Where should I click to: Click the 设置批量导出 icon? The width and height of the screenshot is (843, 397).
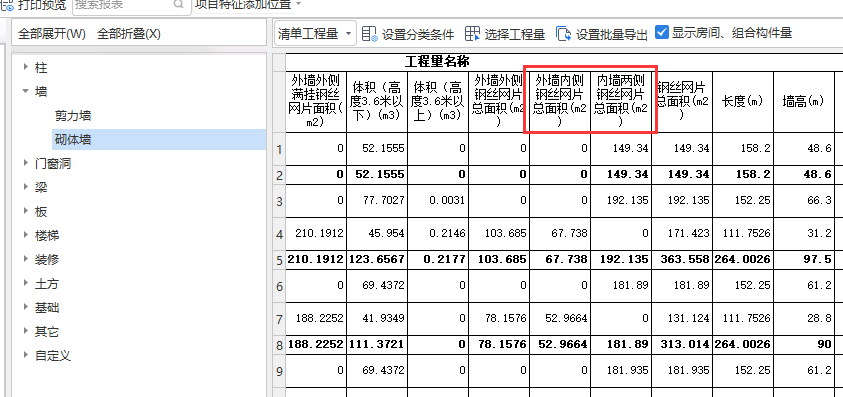pyautogui.click(x=563, y=34)
